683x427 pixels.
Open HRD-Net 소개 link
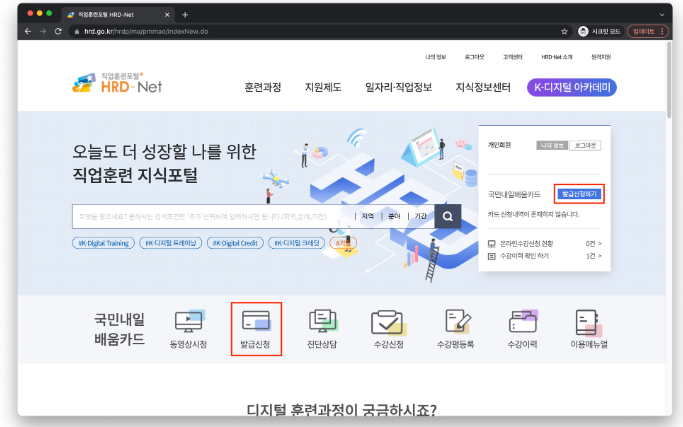(x=557, y=57)
